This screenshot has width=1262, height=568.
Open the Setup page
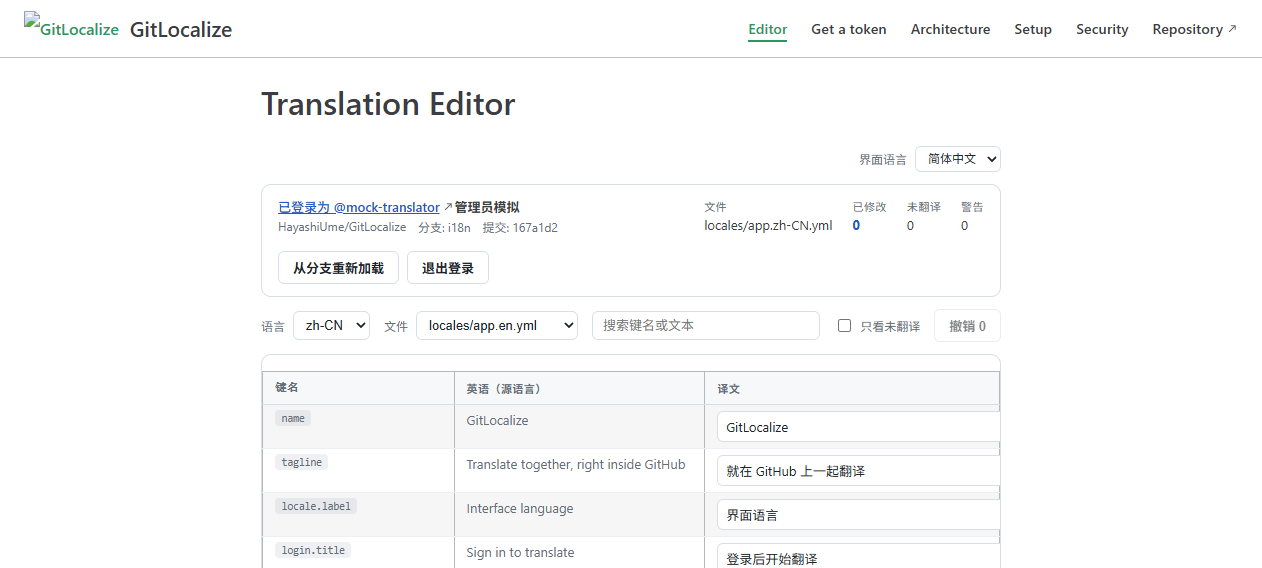(x=1033, y=29)
